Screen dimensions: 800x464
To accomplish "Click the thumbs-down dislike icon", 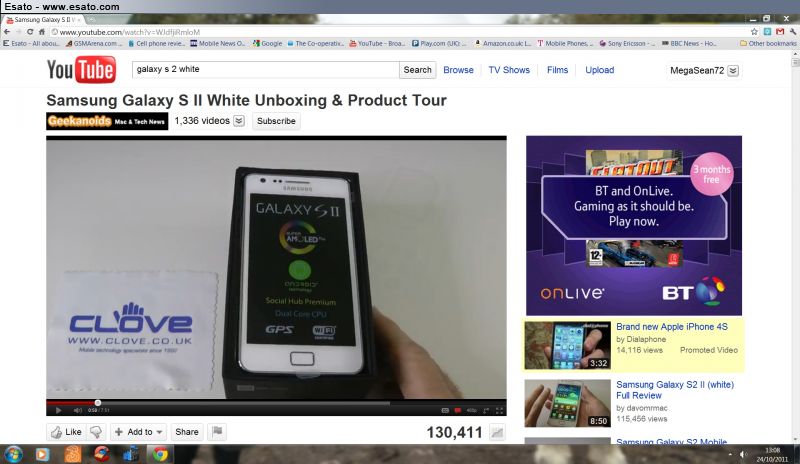I will tap(96, 432).
